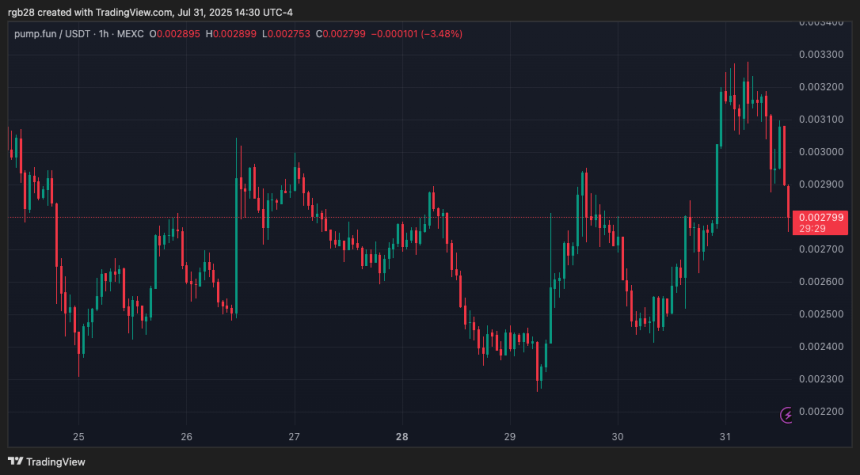860x475 pixels.
Task: Click the 25 date on time axis
Action: (78, 437)
